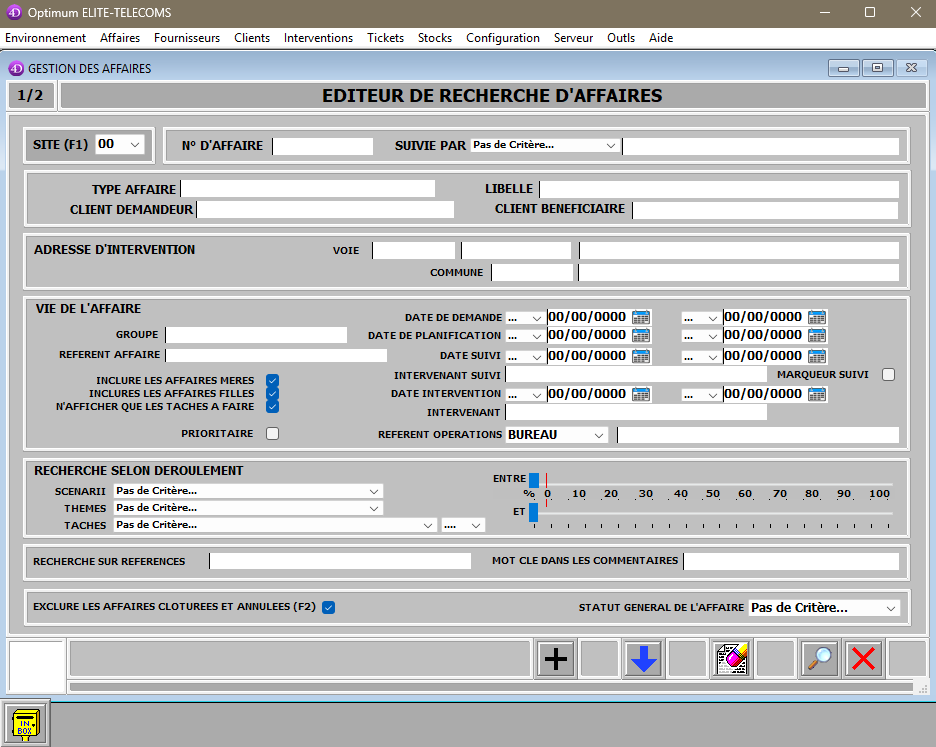The image size is (936, 747).
Task: Click the Entre percentage slider handle
Action: coord(534,480)
